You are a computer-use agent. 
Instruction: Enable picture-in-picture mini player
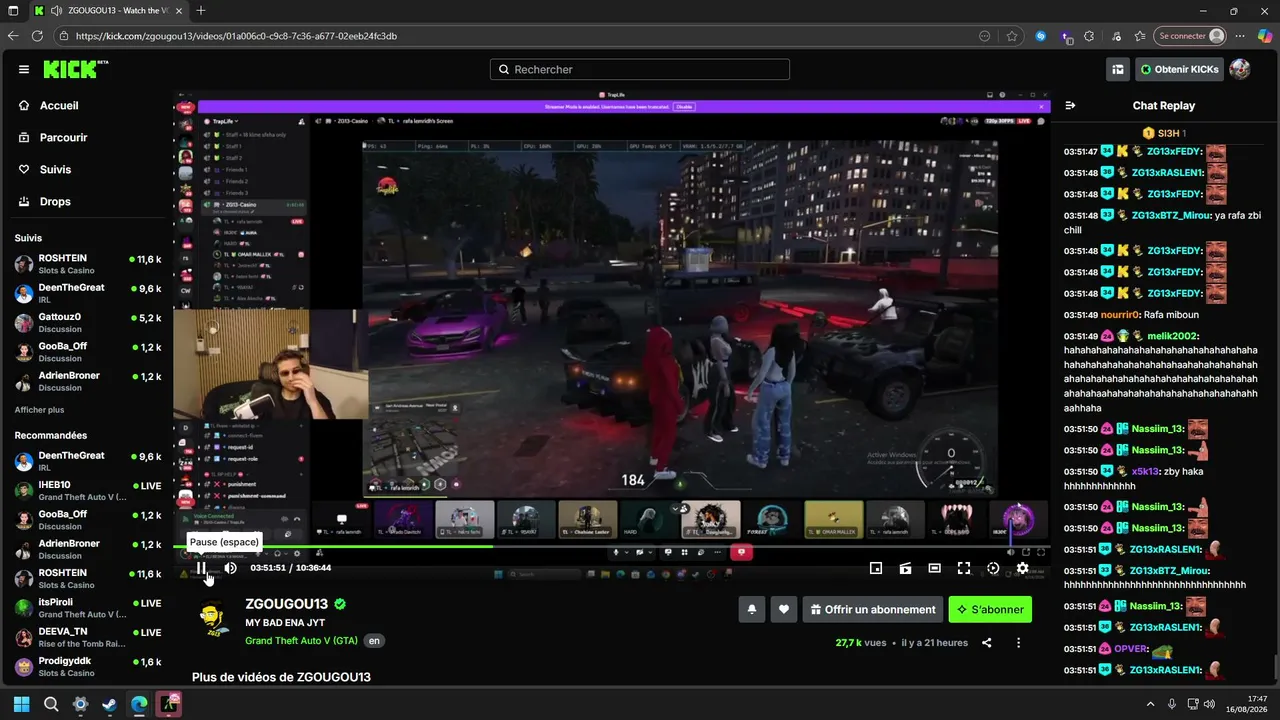coord(876,568)
